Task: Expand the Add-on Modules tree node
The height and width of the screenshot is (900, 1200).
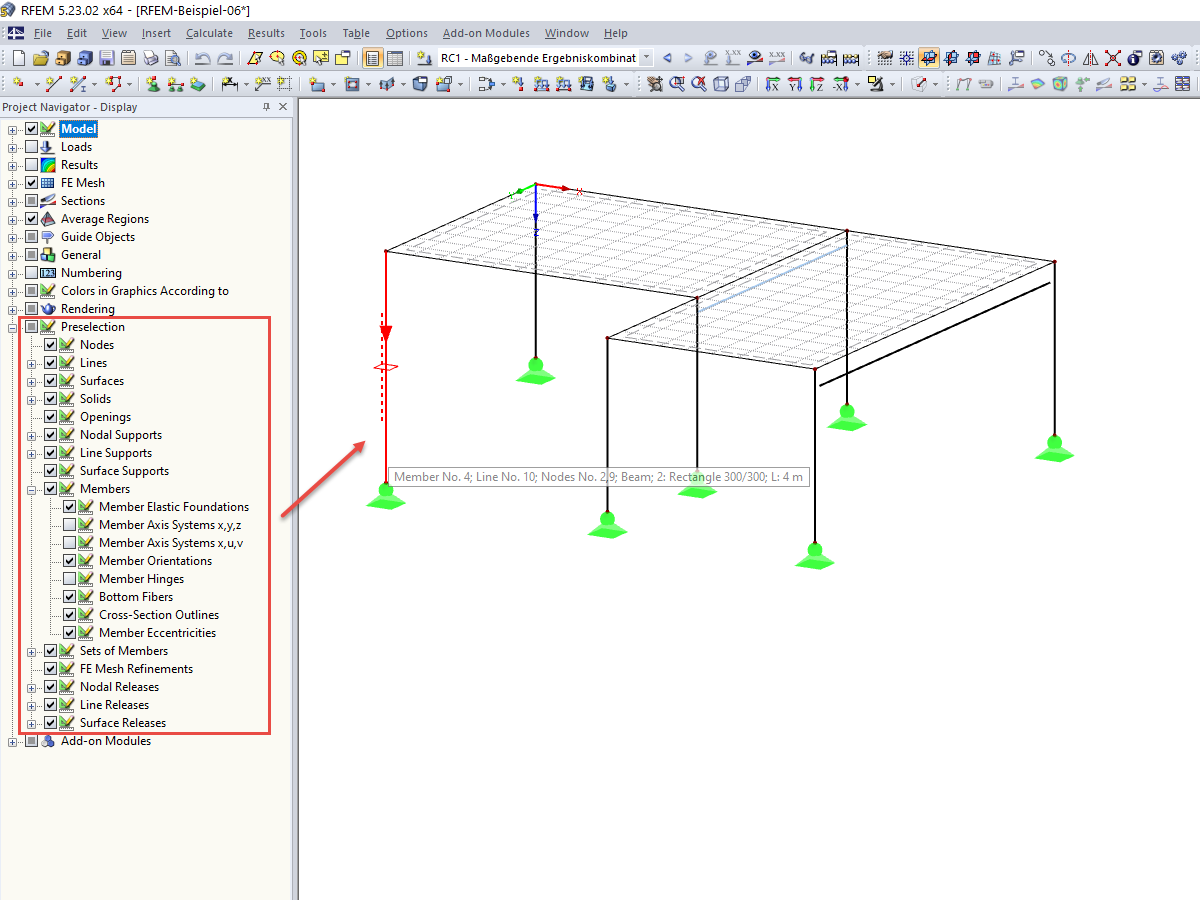Action: point(13,741)
